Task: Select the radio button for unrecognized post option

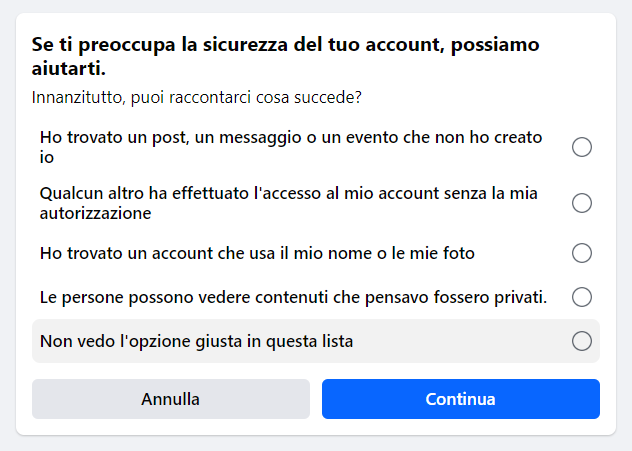Action: coord(582,148)
